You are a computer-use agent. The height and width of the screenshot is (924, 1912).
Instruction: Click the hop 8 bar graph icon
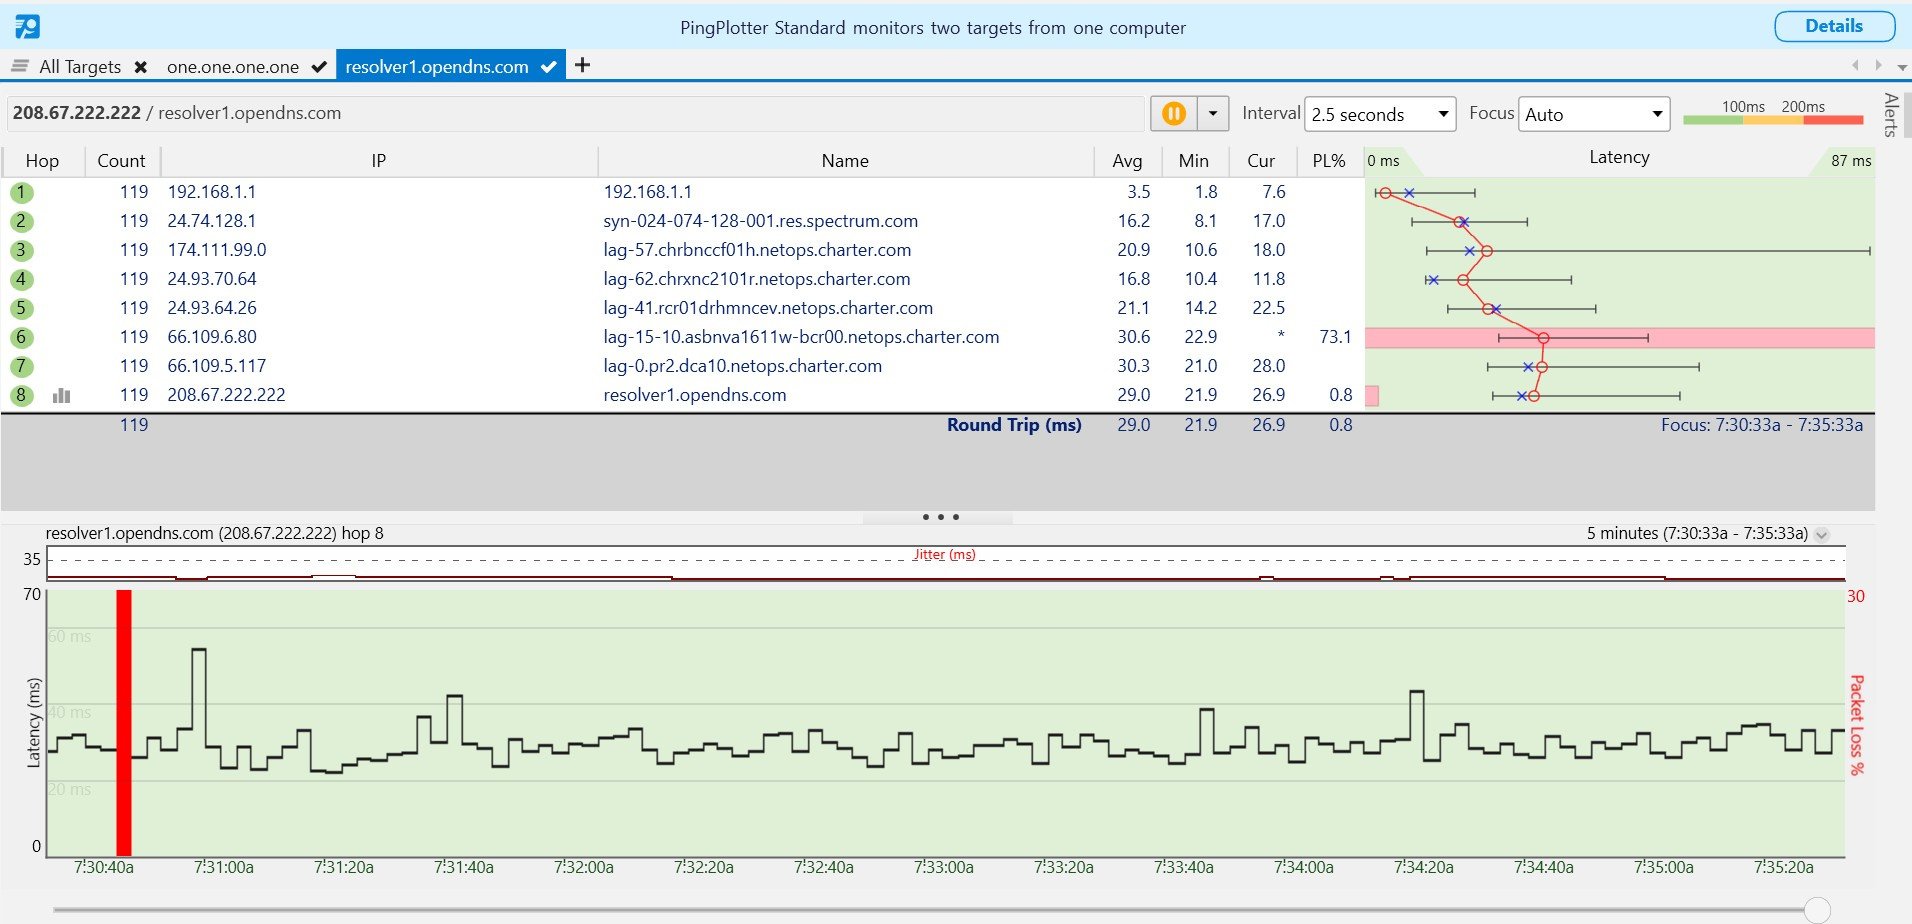coord(62,395)
